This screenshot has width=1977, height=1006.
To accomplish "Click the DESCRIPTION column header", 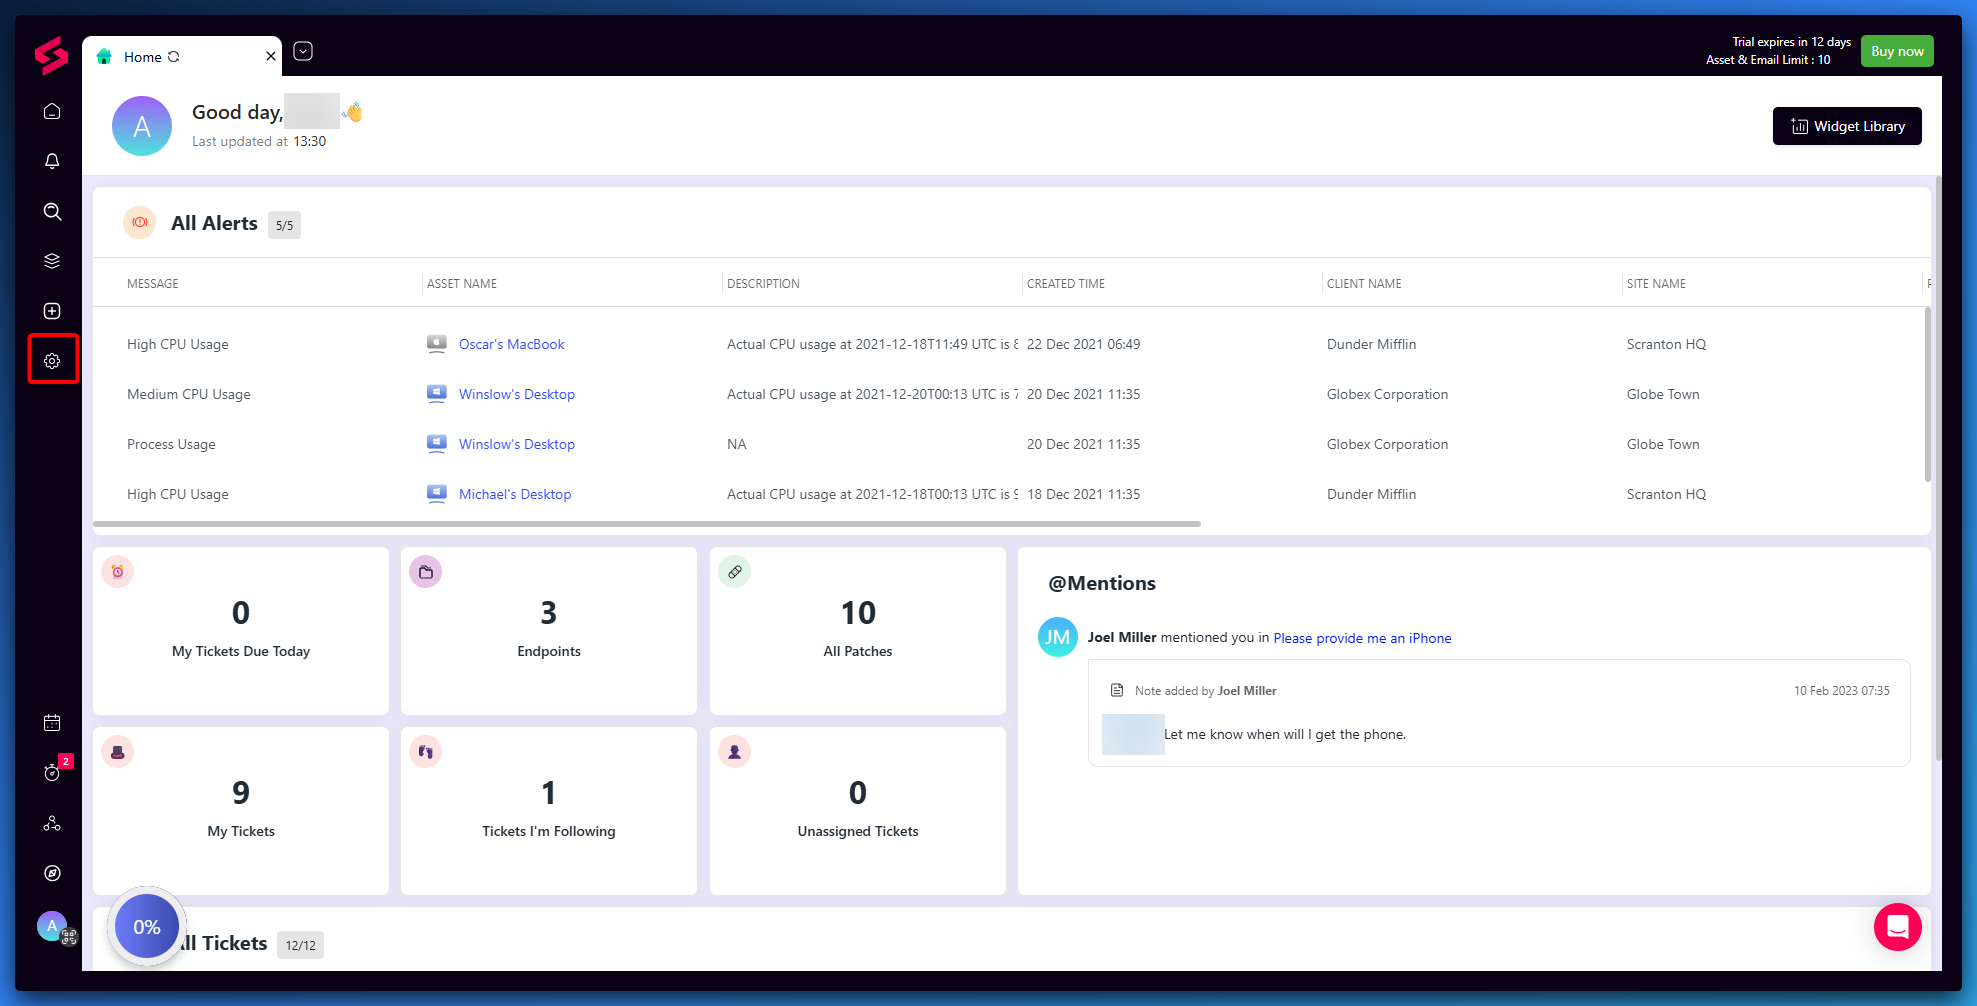I will point(763,284).
